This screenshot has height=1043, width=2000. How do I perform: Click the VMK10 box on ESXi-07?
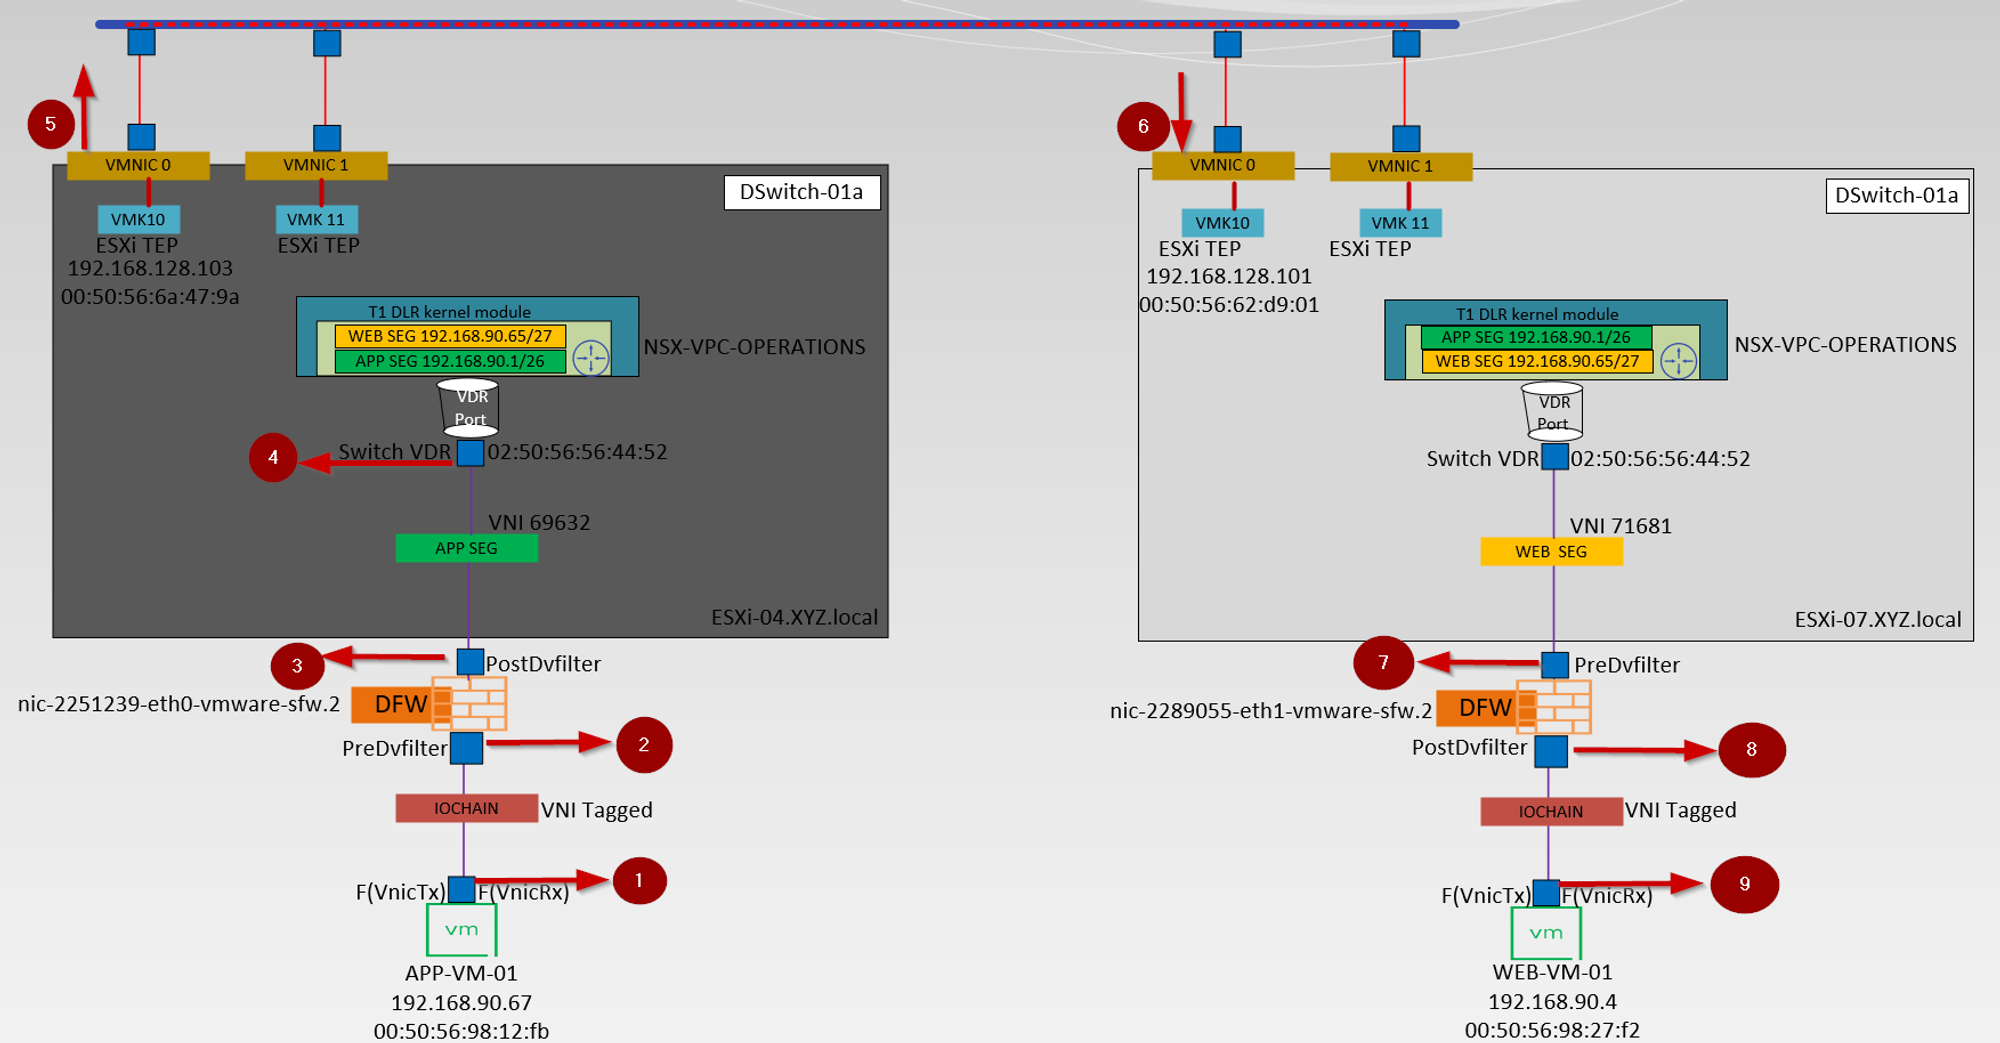pyautogui.click(x=1222, y=223)
